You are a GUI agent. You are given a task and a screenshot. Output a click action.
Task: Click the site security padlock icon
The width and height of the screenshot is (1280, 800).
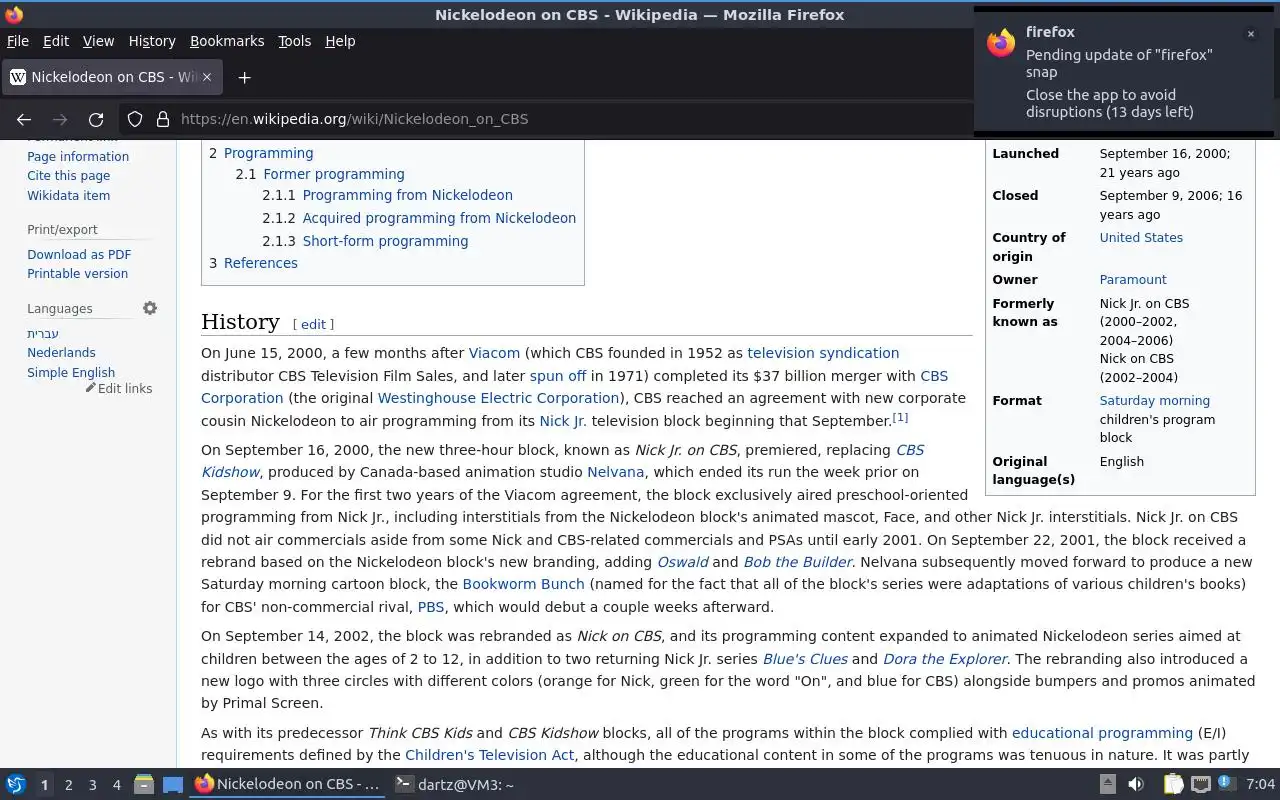(163, 119)
